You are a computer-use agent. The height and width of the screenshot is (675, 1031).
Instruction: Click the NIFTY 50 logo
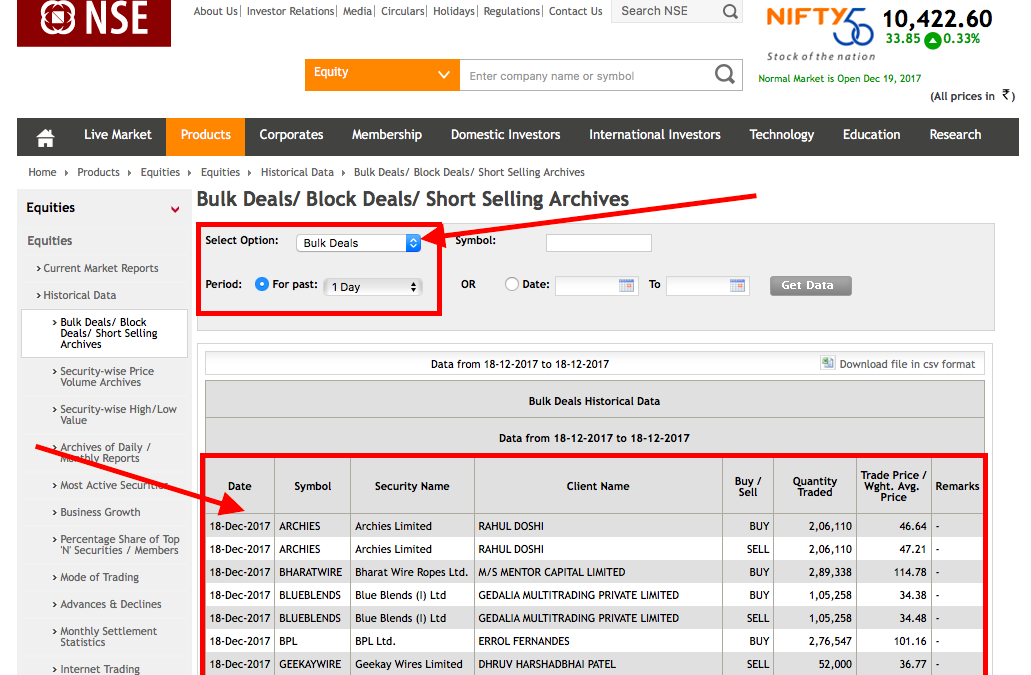coord(820,27)
